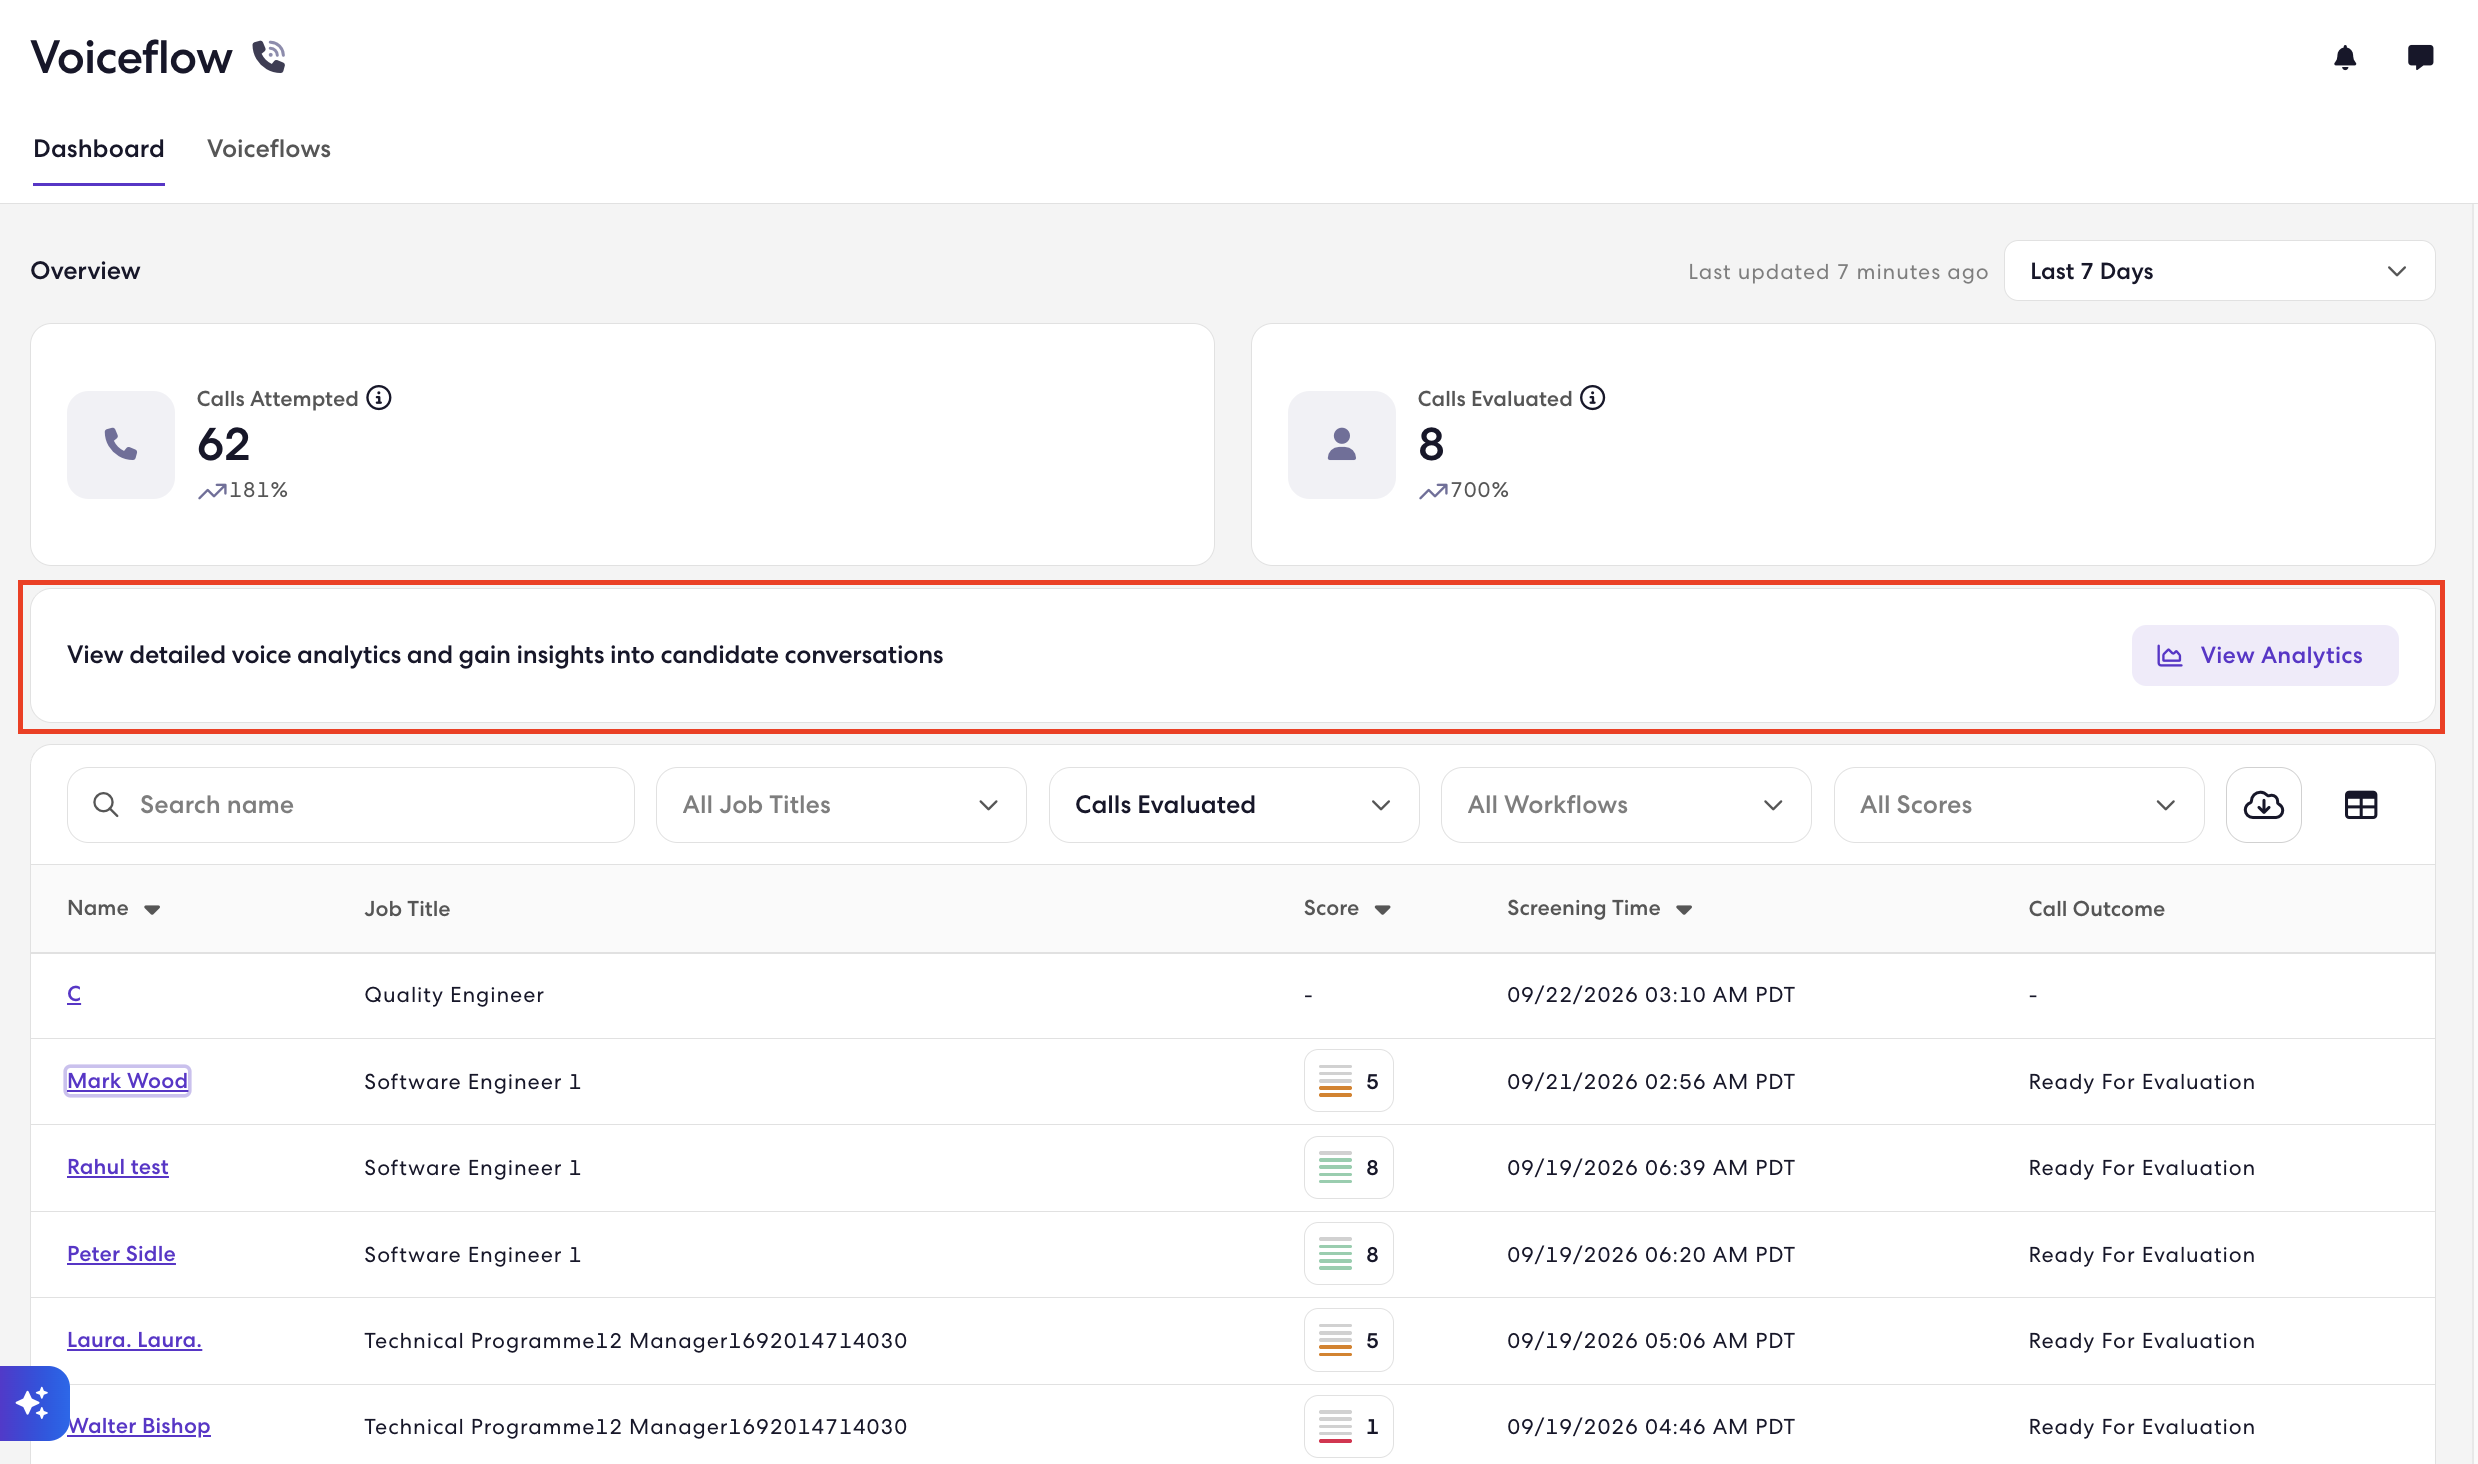The height and width of the screenshot is (1464, 2478).
Task: Expand the All Scores dropdown
Action: pyautogui.click(x=2019, y=805)
